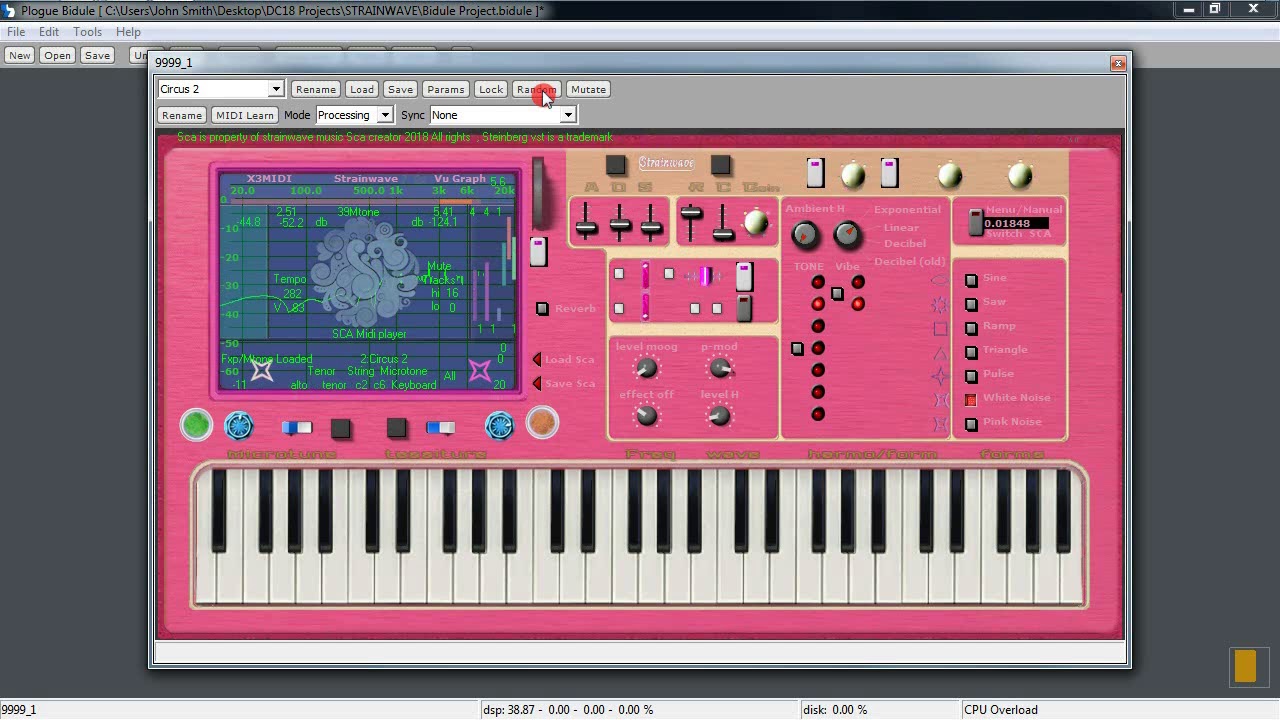1280x720 pixels.
Task: Toggle the Reverb checkbox
Action: coord(542,309)
